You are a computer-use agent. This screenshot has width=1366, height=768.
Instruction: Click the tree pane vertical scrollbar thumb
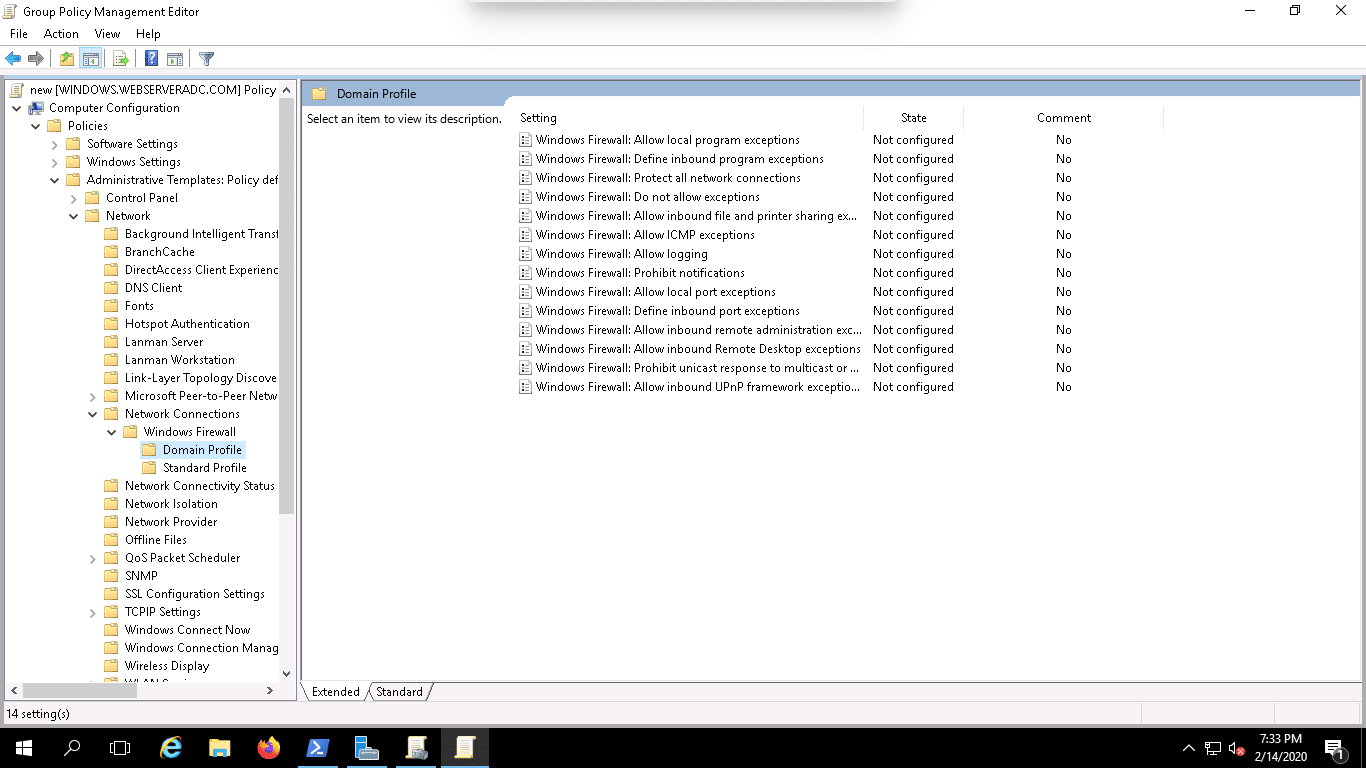287,305
